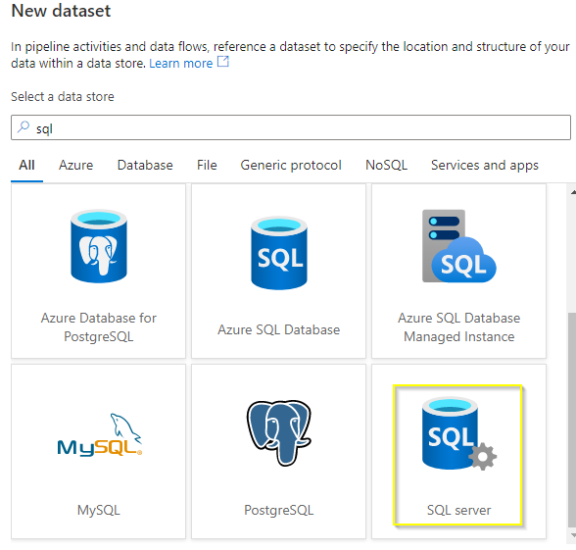Switch to the Azure tab
The image size is (576, 550).
(76, 165)
